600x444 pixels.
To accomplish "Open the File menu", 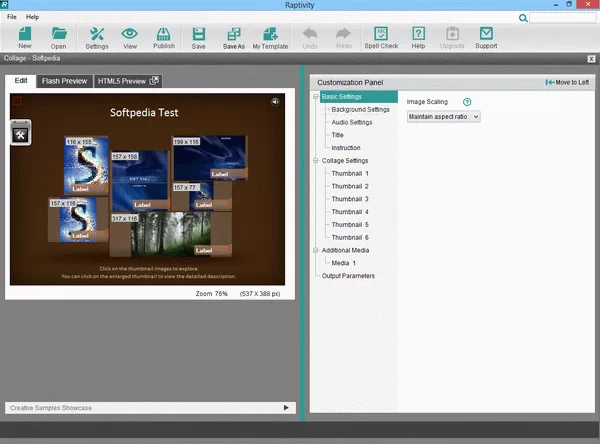I will pyautogui.click(x=12, y=17).
